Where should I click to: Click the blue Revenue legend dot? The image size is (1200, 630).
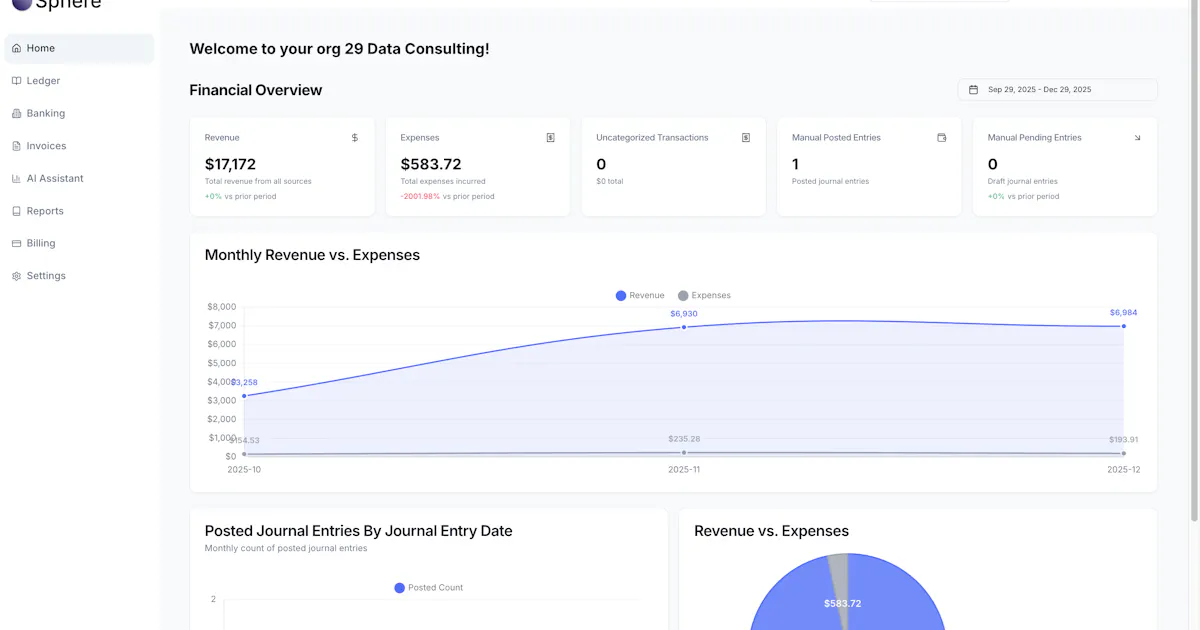[x=621, y=295]
